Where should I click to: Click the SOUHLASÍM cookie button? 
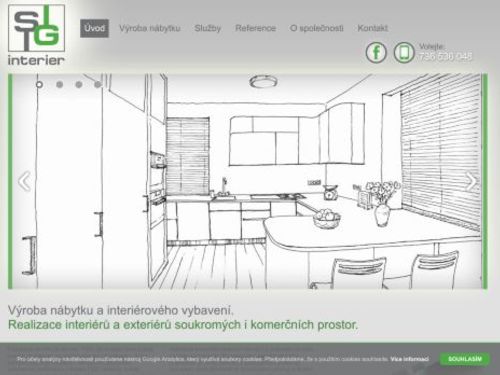point(465,359)
